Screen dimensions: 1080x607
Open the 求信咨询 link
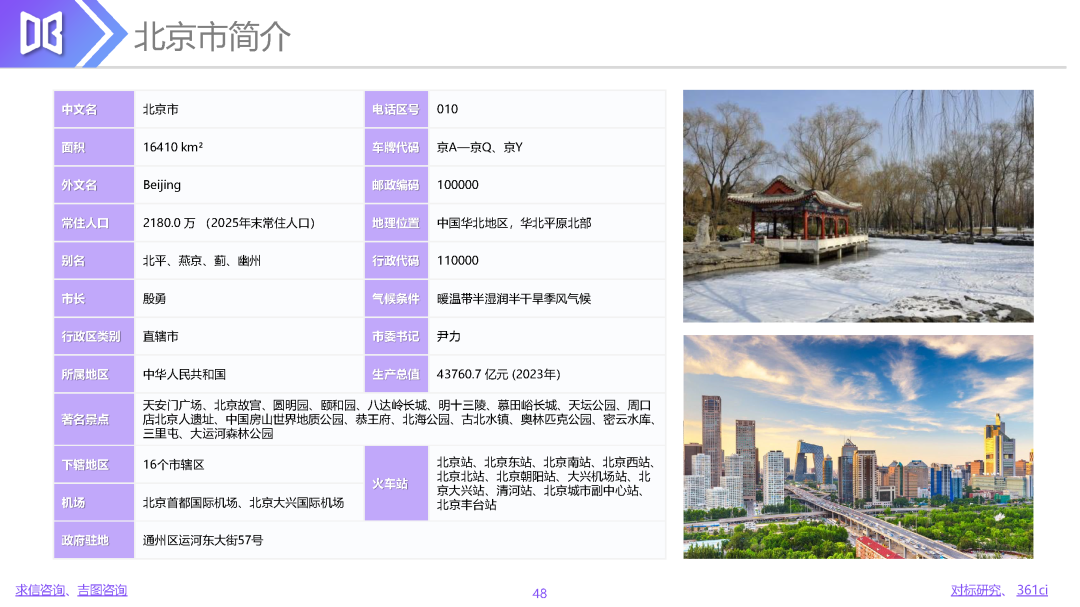[x=39, y=590]
